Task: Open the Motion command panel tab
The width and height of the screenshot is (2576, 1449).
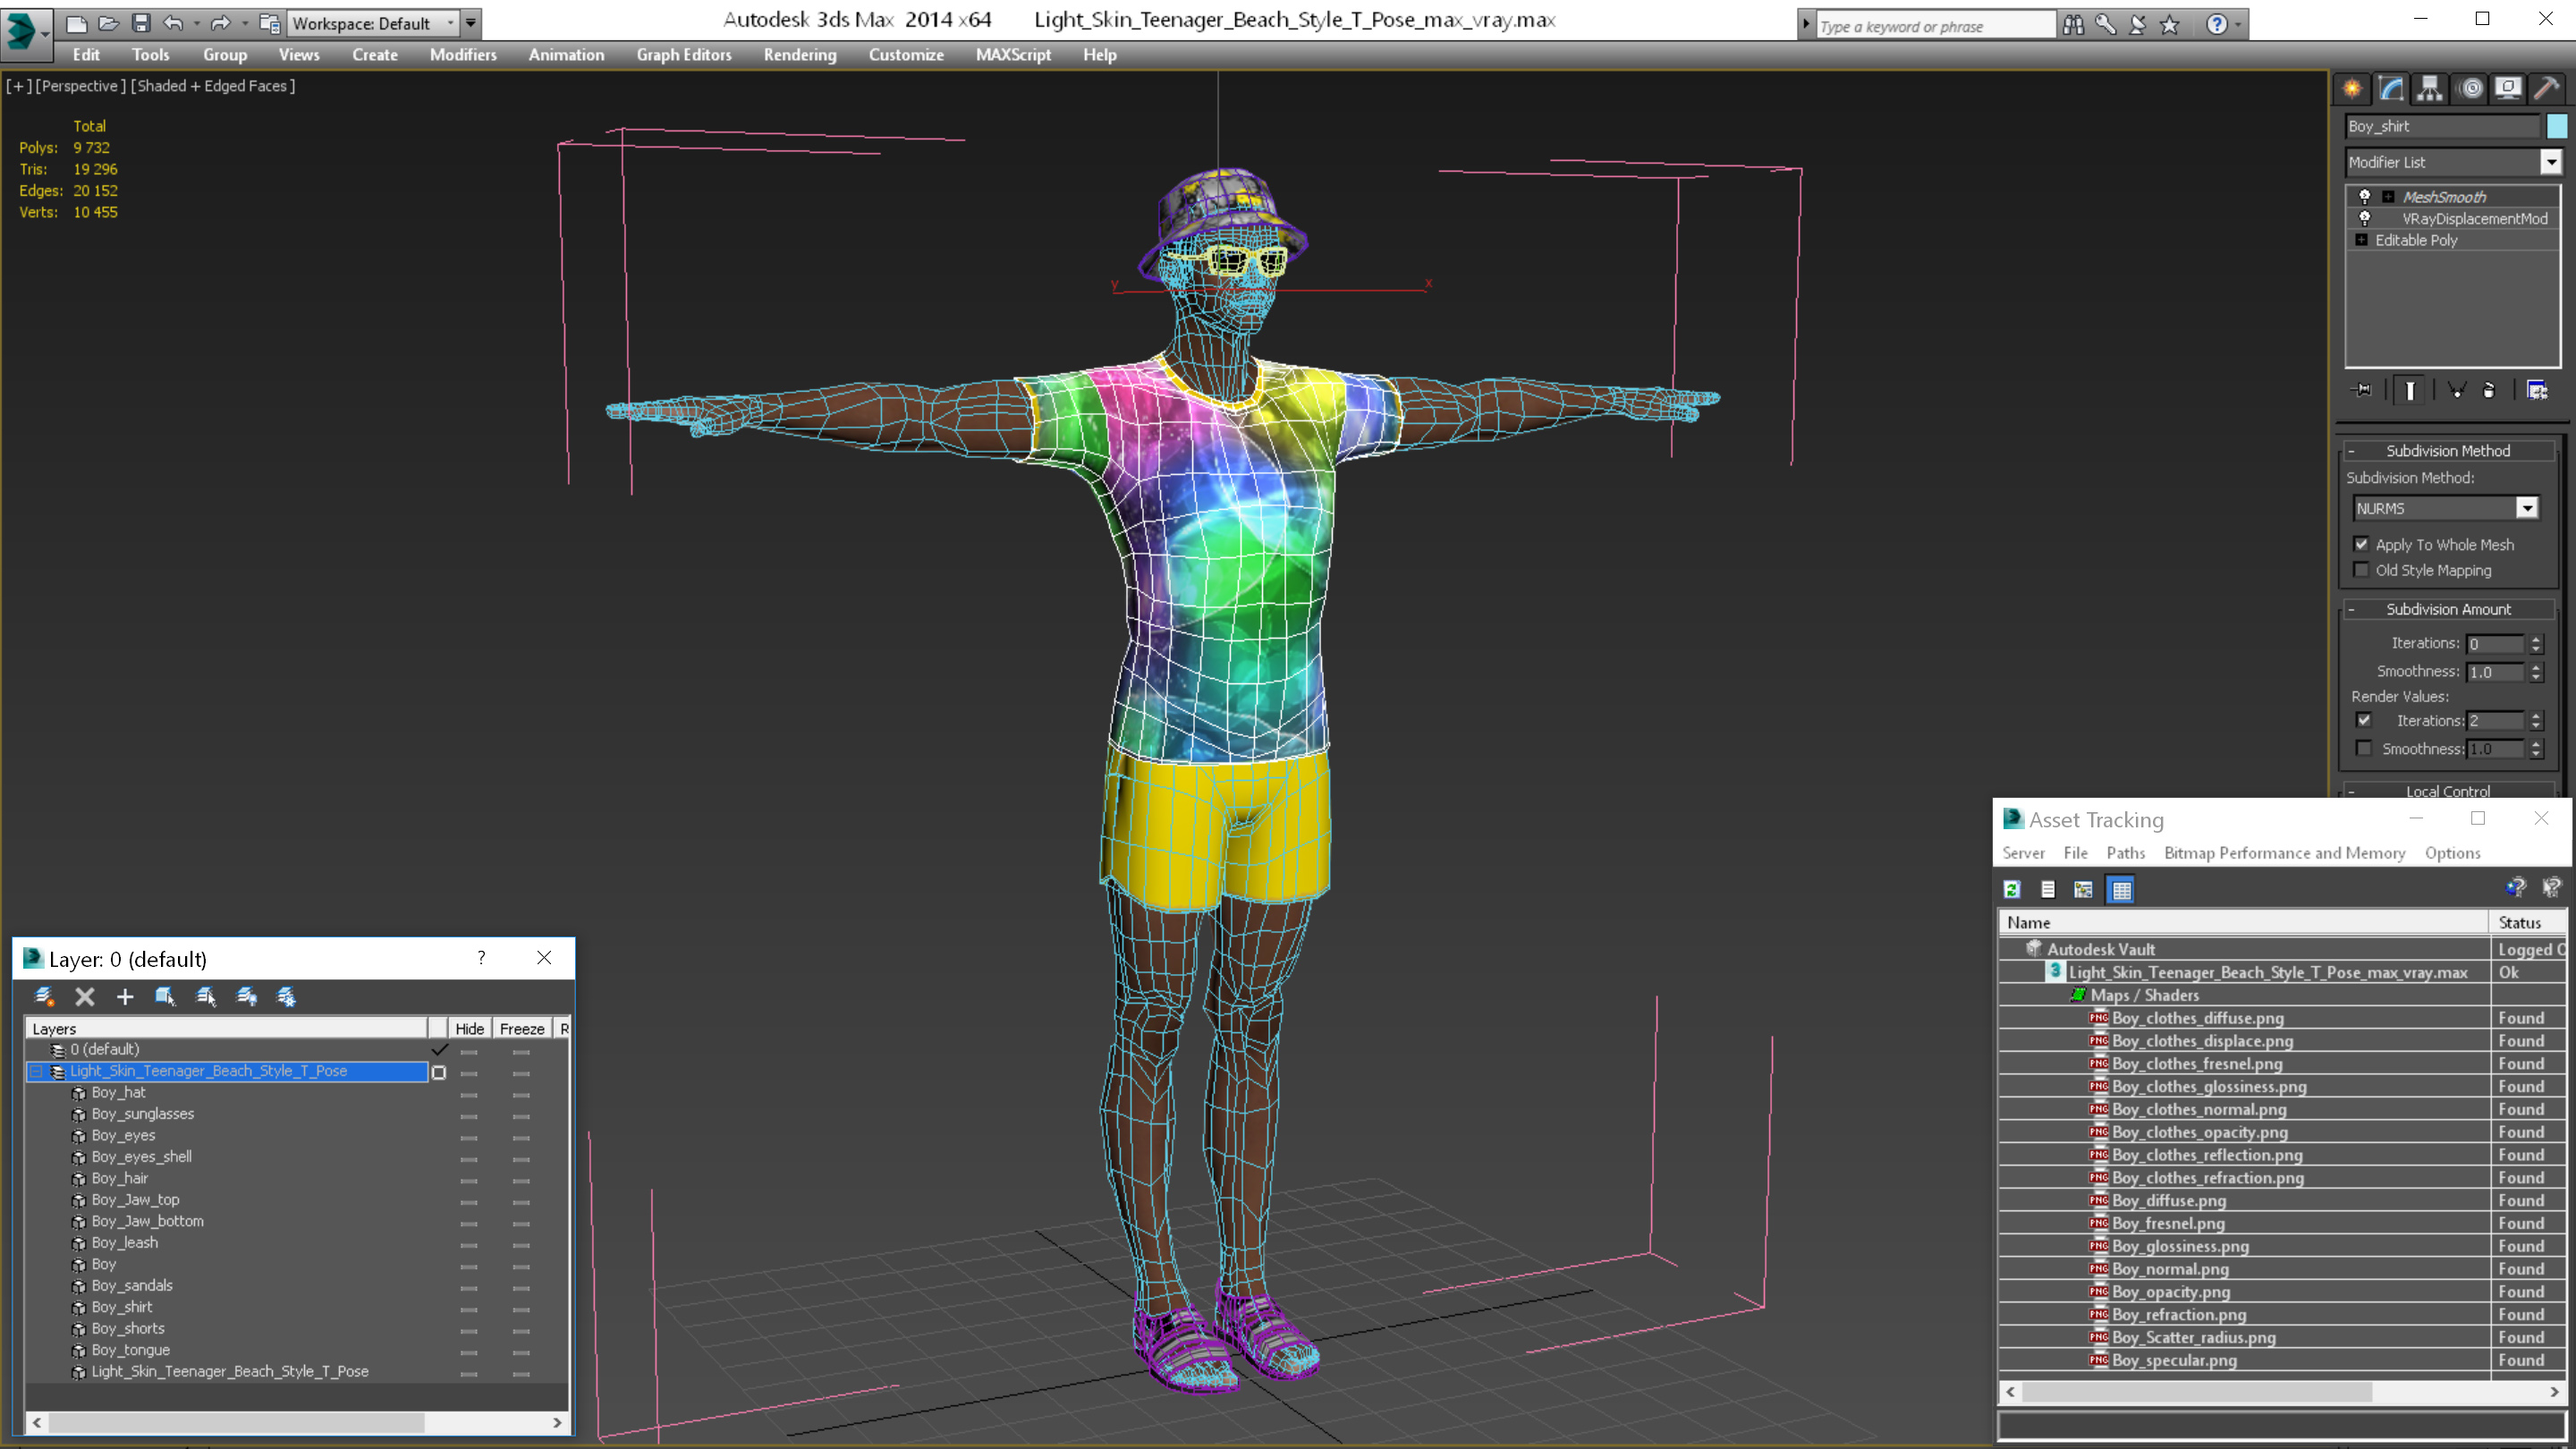Action: click(x=2470, y=89)
